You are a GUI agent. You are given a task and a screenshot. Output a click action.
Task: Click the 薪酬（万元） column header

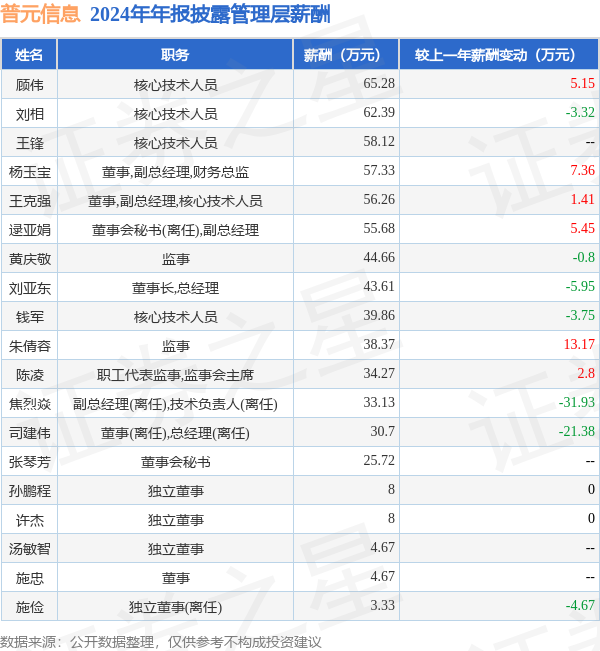pos(346,54)
